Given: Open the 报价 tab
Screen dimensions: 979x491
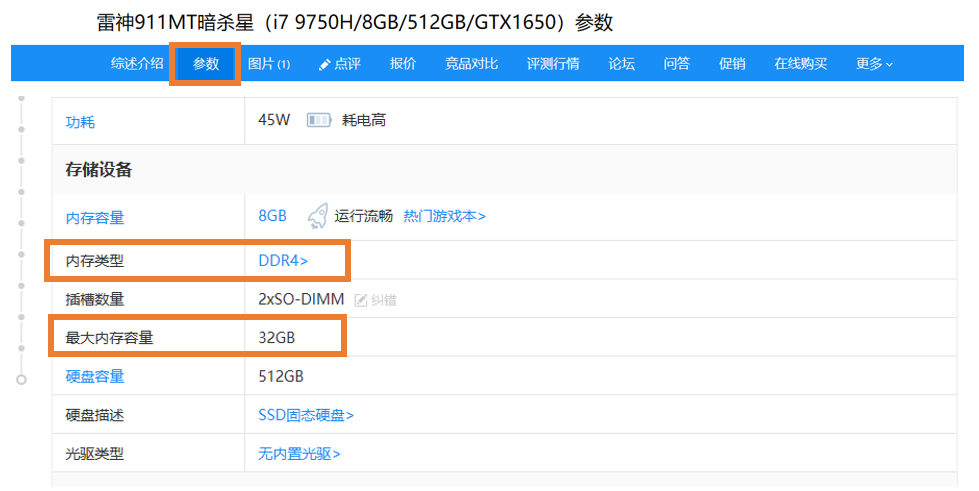Looking at the screenshot, I should (403, 64).
